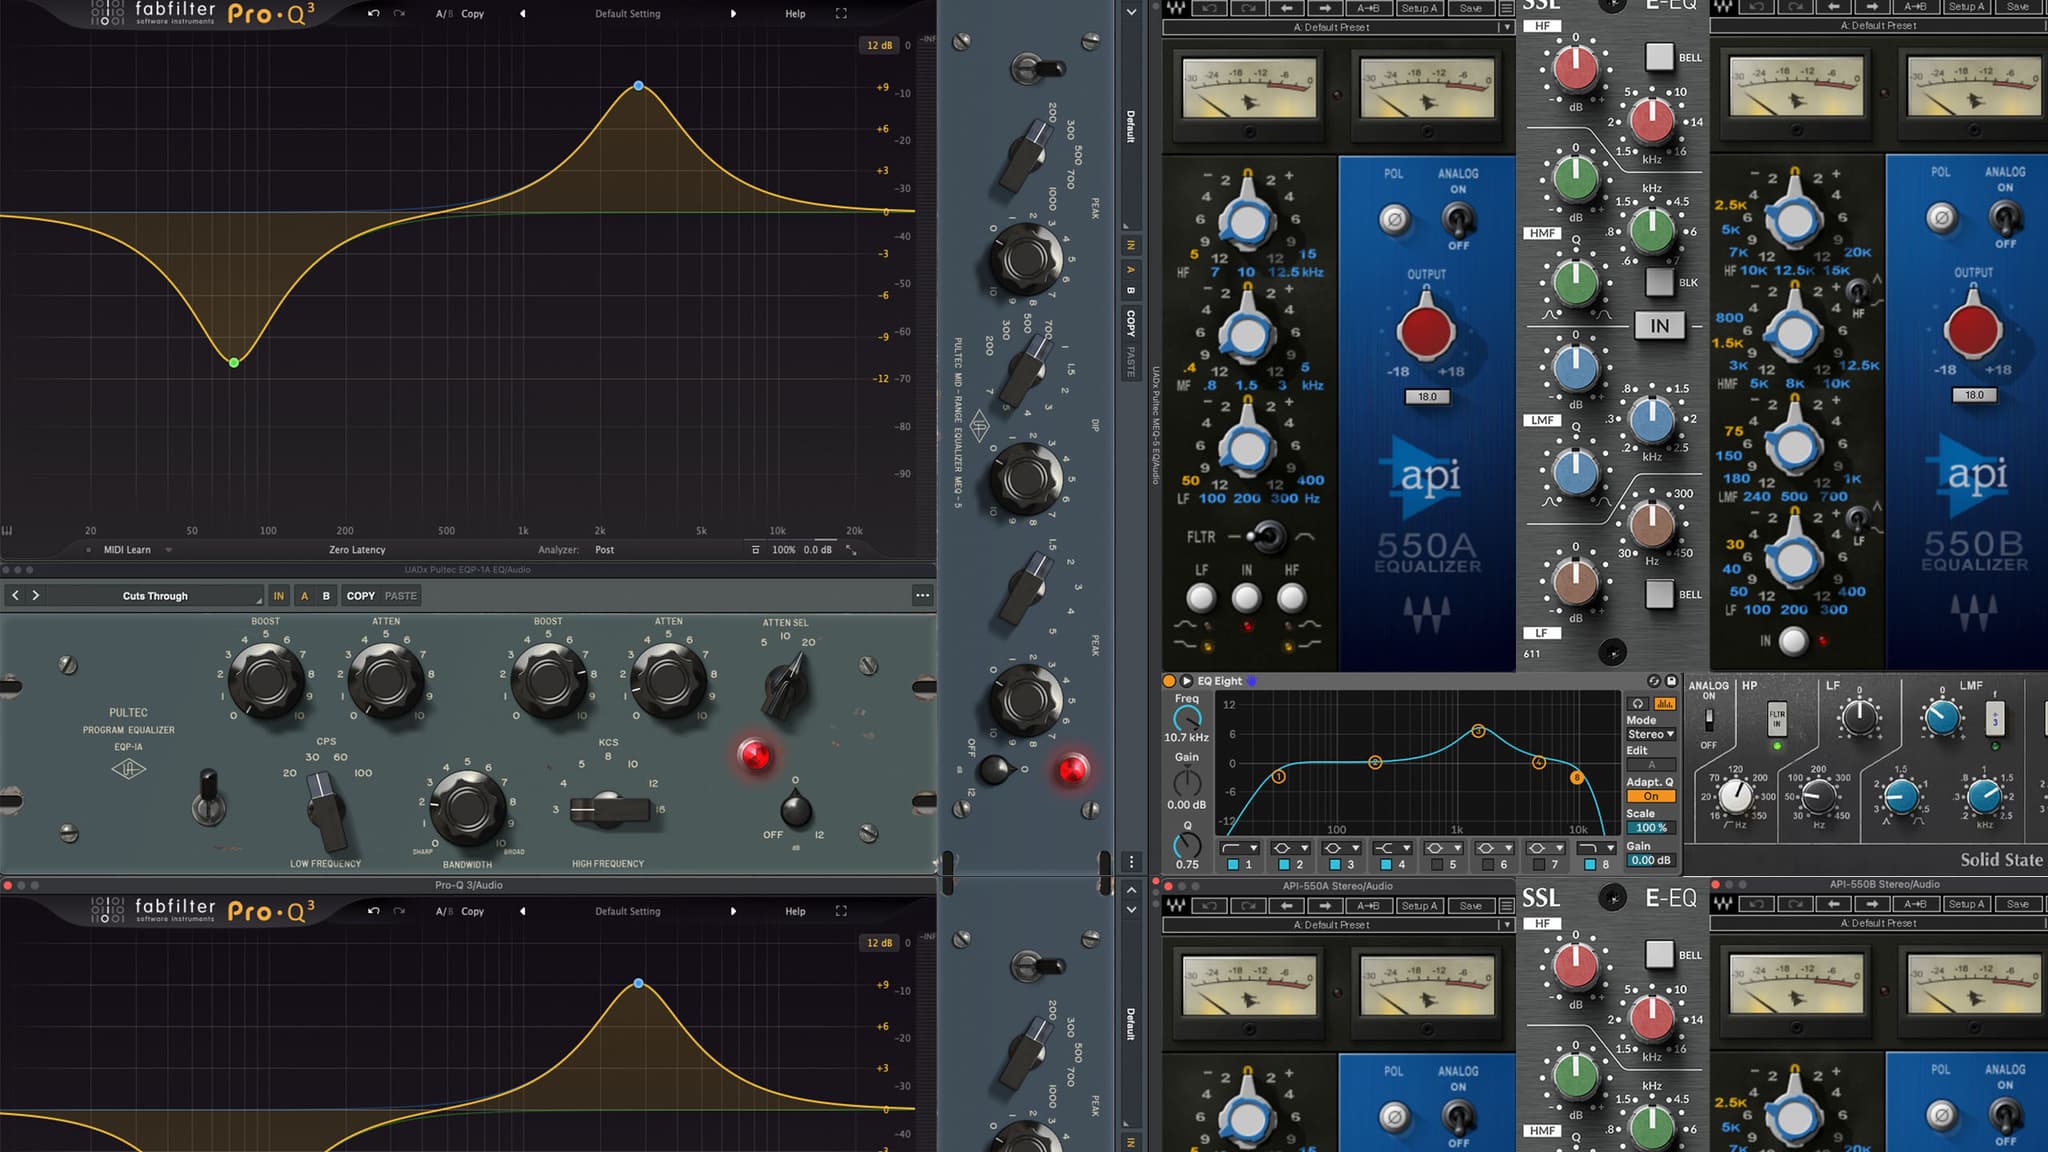
Task: Open the Help menu in top Pro-Q 3
Action: (795, 14)
